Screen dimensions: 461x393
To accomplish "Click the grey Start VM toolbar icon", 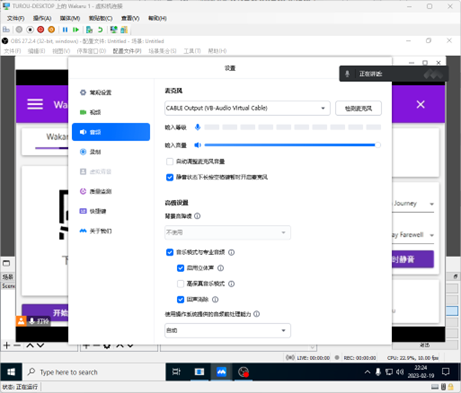I will (x=19, y=30).
